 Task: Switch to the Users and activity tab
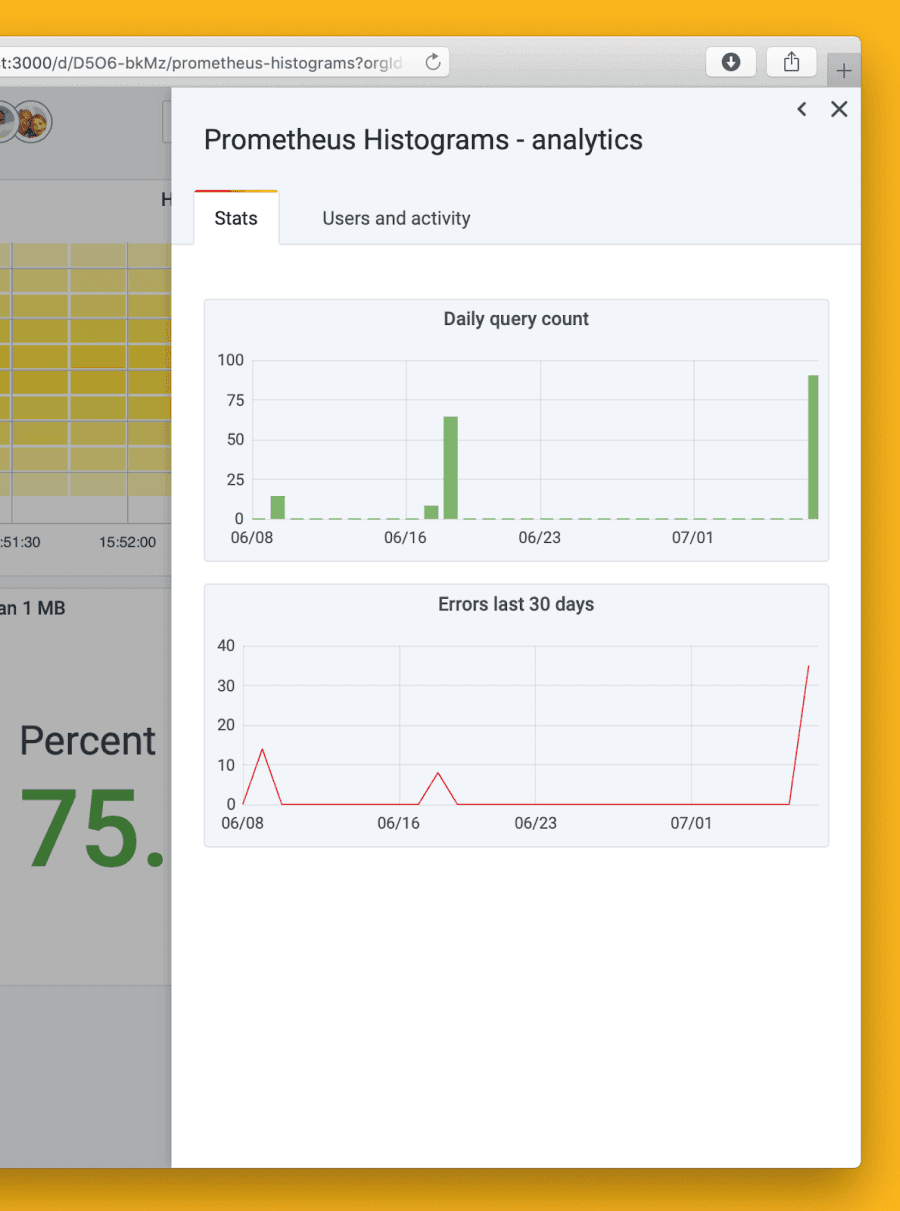(x=395, y=218)
